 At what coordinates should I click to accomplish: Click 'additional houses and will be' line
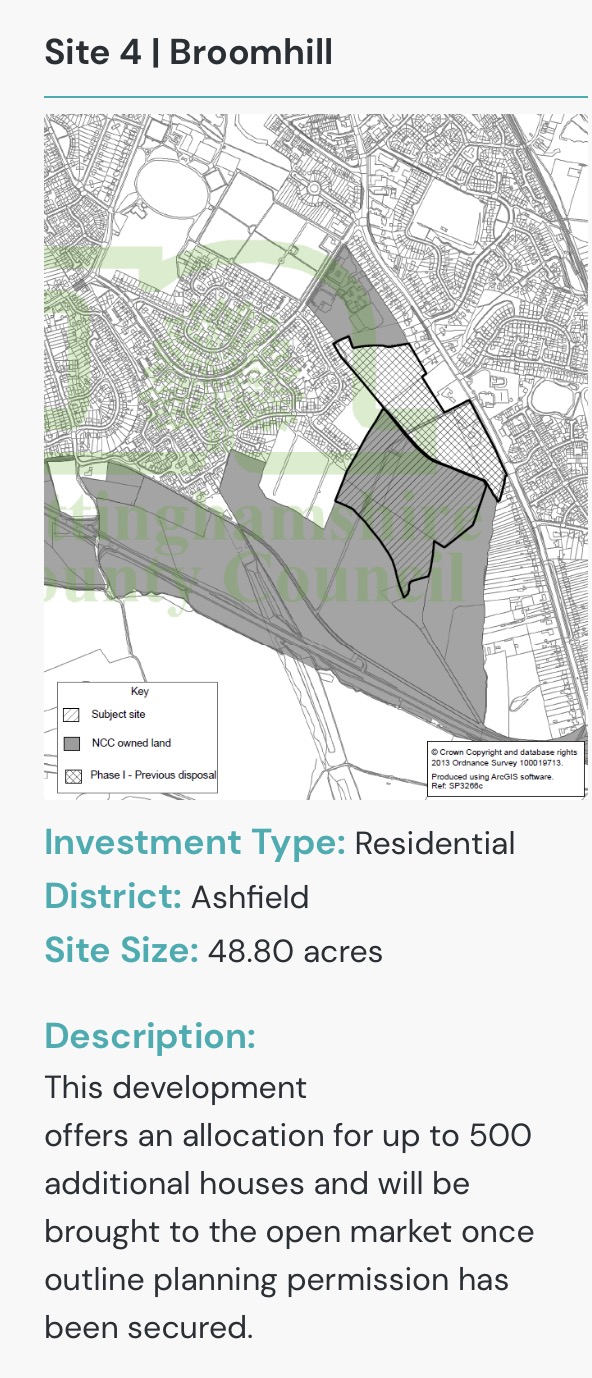pyautogui.click(x=257, y=1184)
